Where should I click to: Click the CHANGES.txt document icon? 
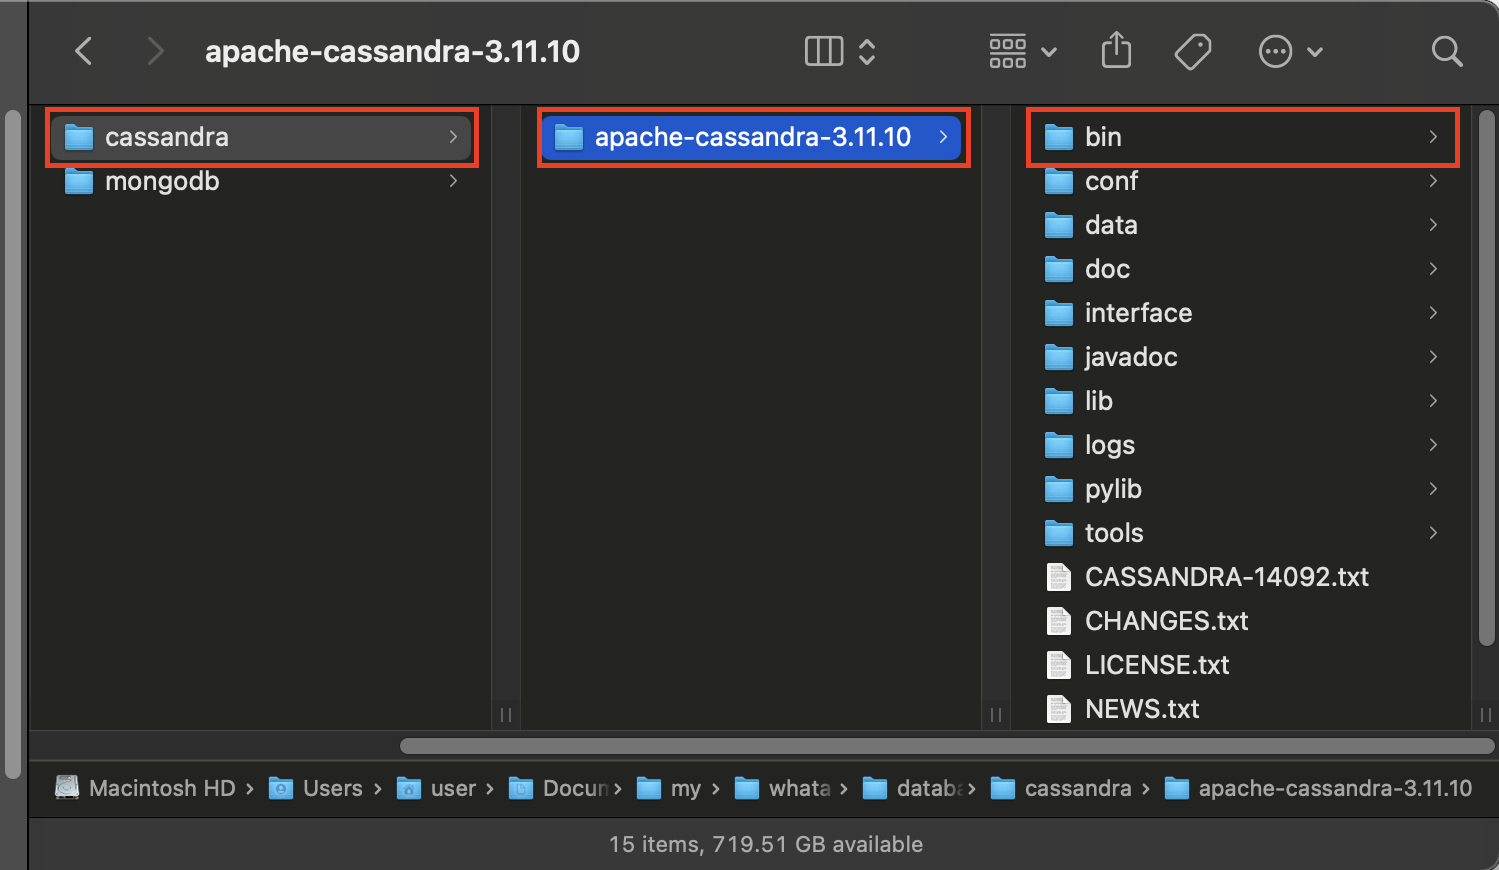(x=1059, y=621)
